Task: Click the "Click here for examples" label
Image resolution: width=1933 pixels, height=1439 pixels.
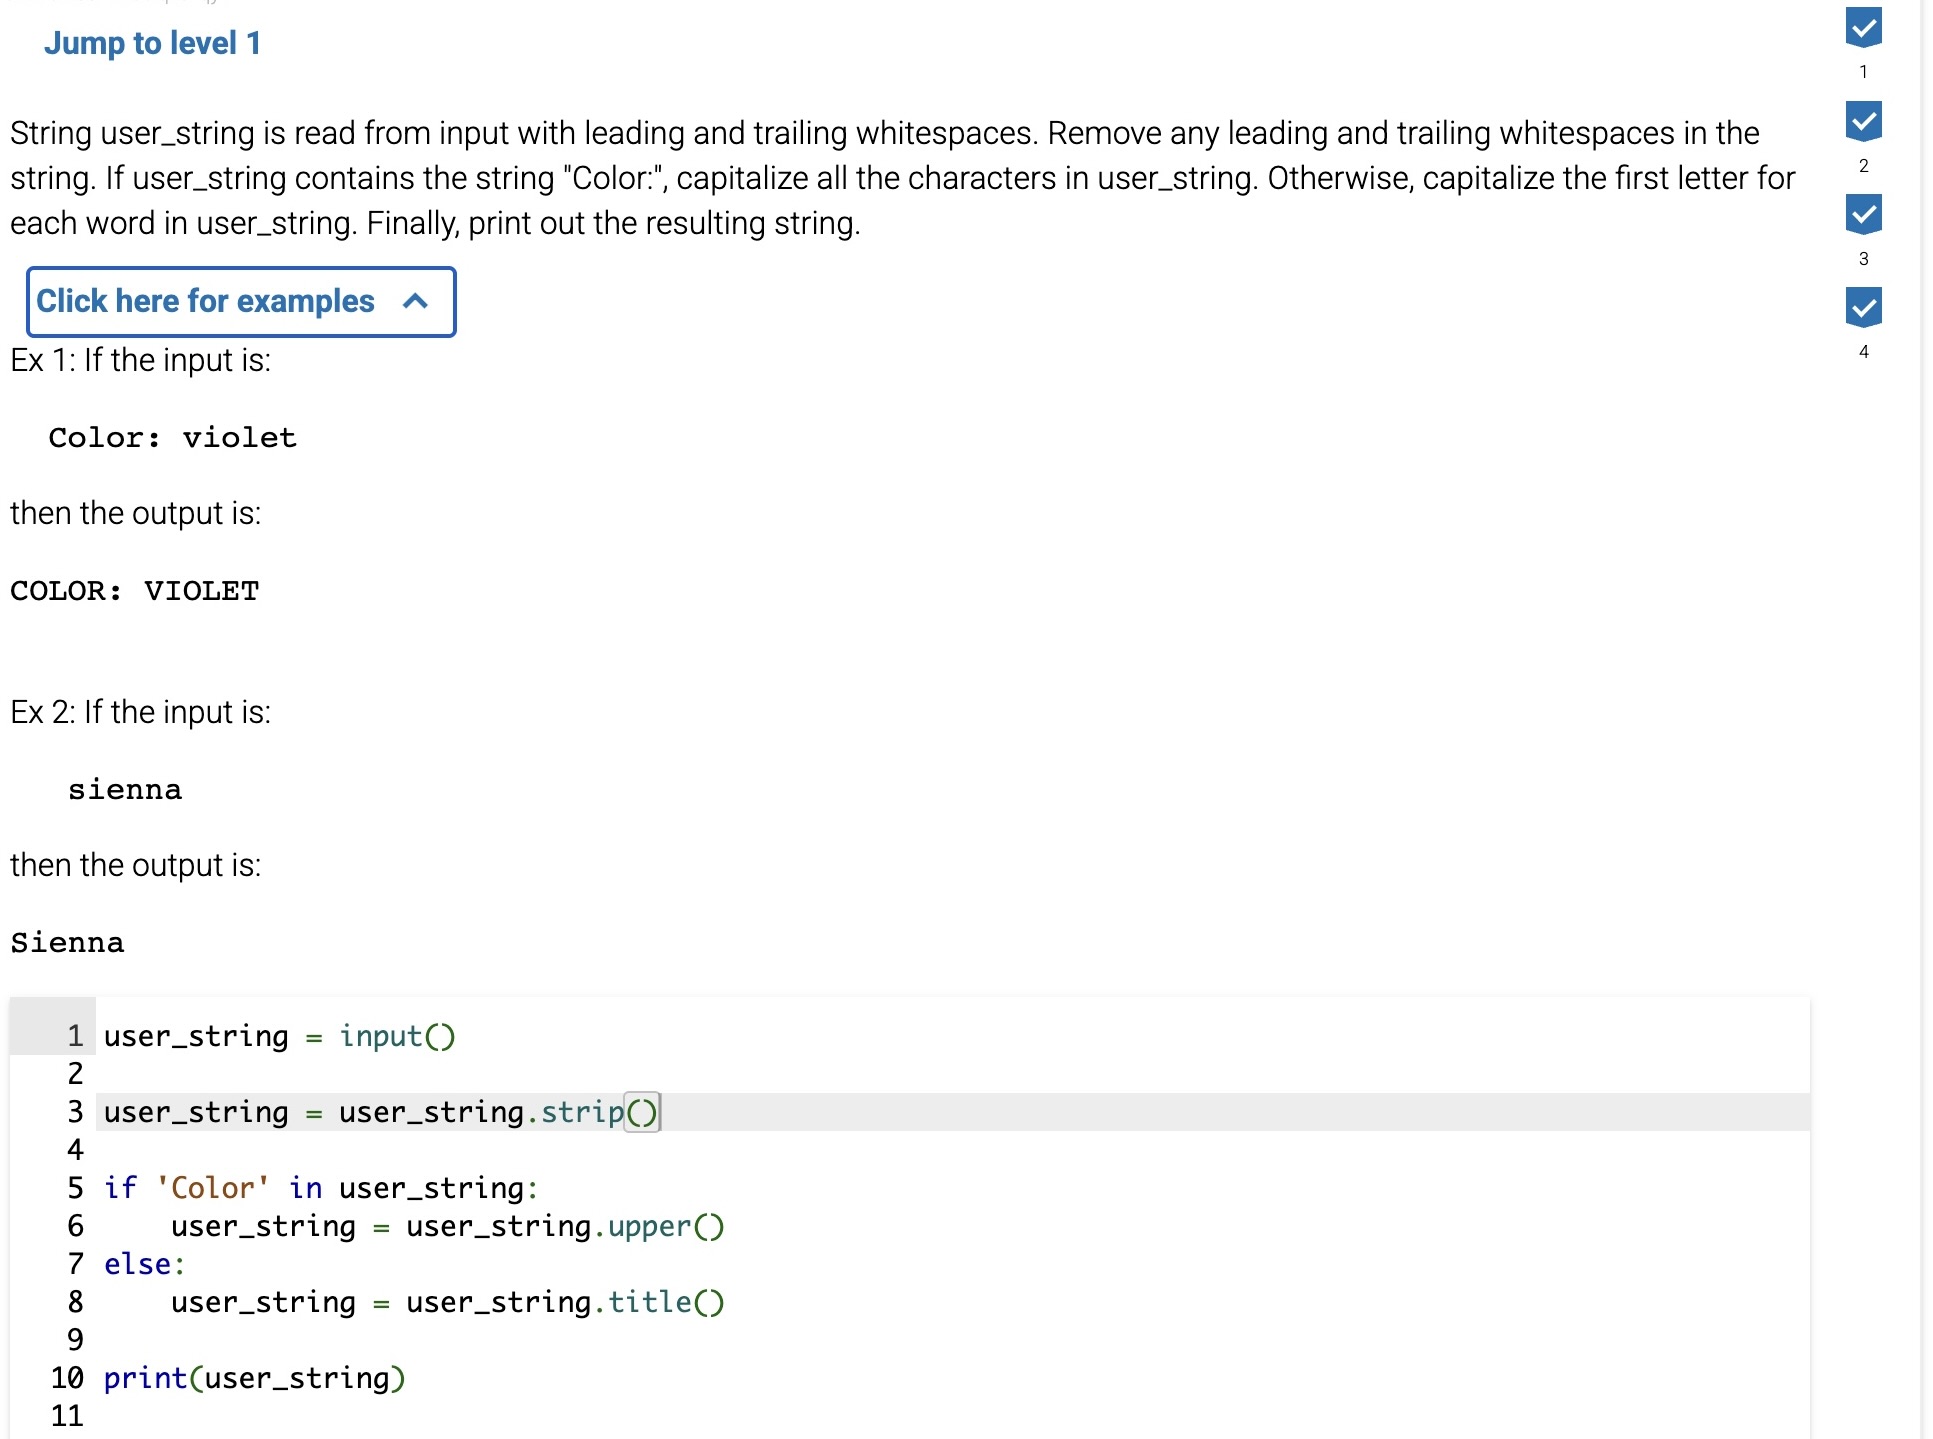Action: point(205,301)
